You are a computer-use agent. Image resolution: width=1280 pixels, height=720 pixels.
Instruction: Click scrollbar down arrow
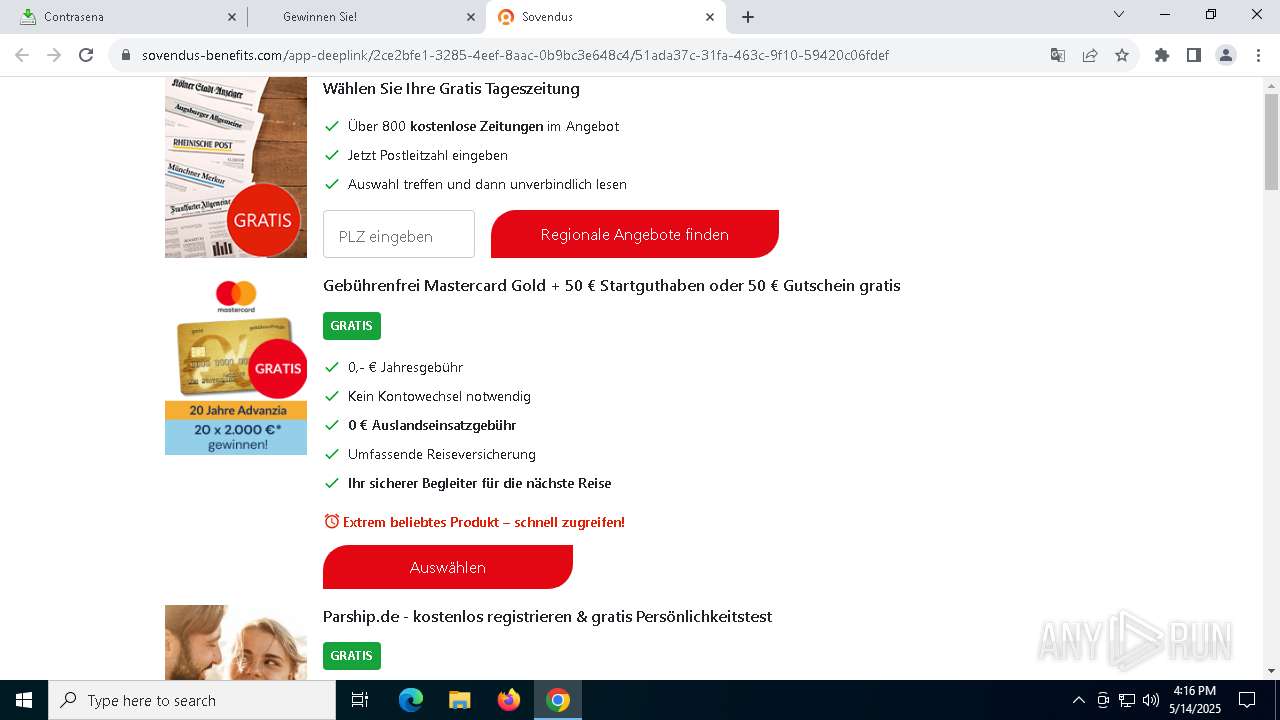click(1271, 670)
